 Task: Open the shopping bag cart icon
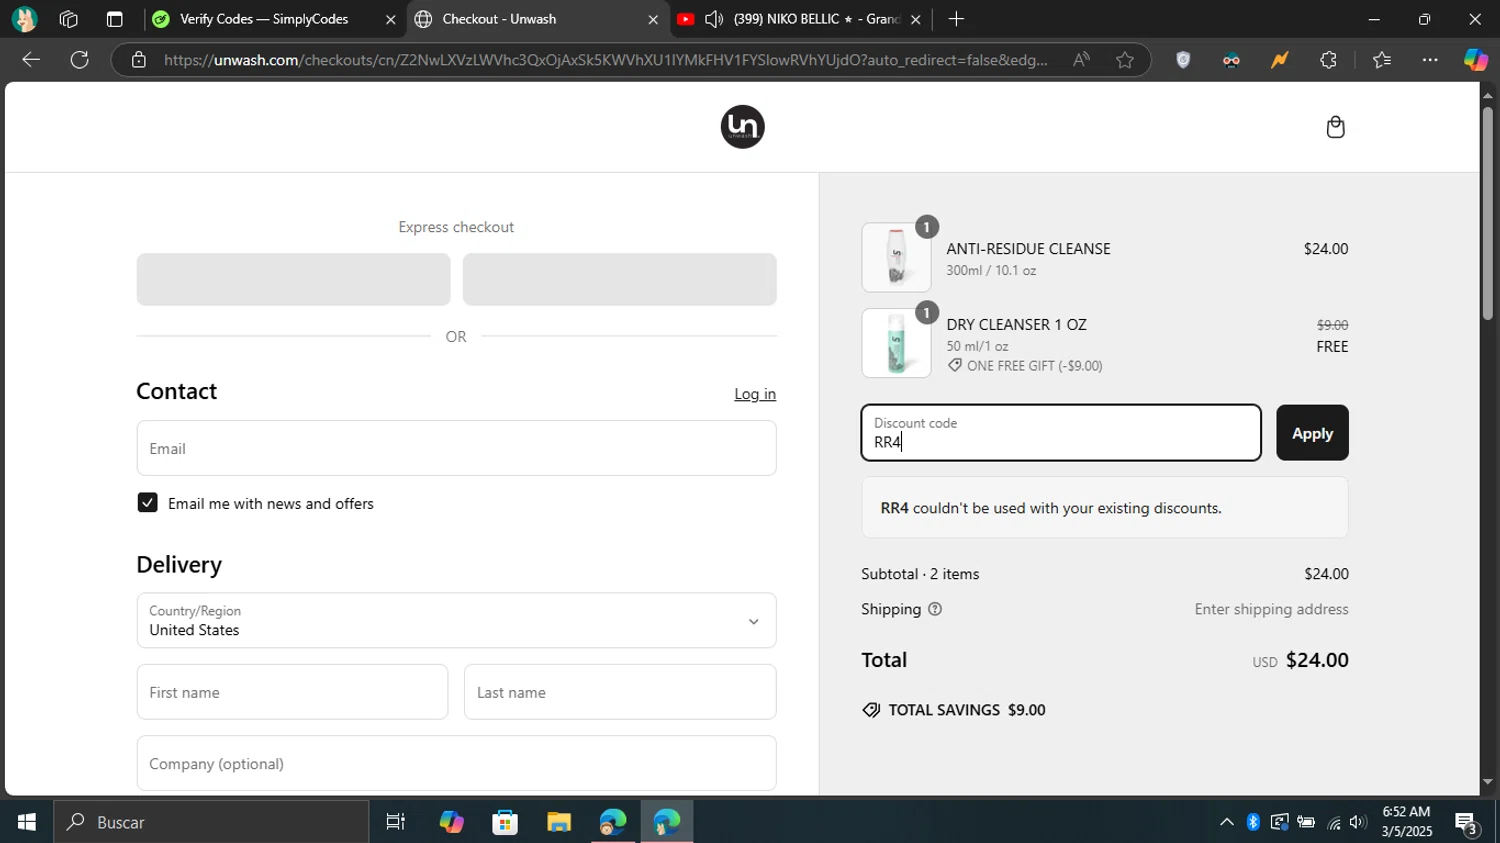(1335, 127)
